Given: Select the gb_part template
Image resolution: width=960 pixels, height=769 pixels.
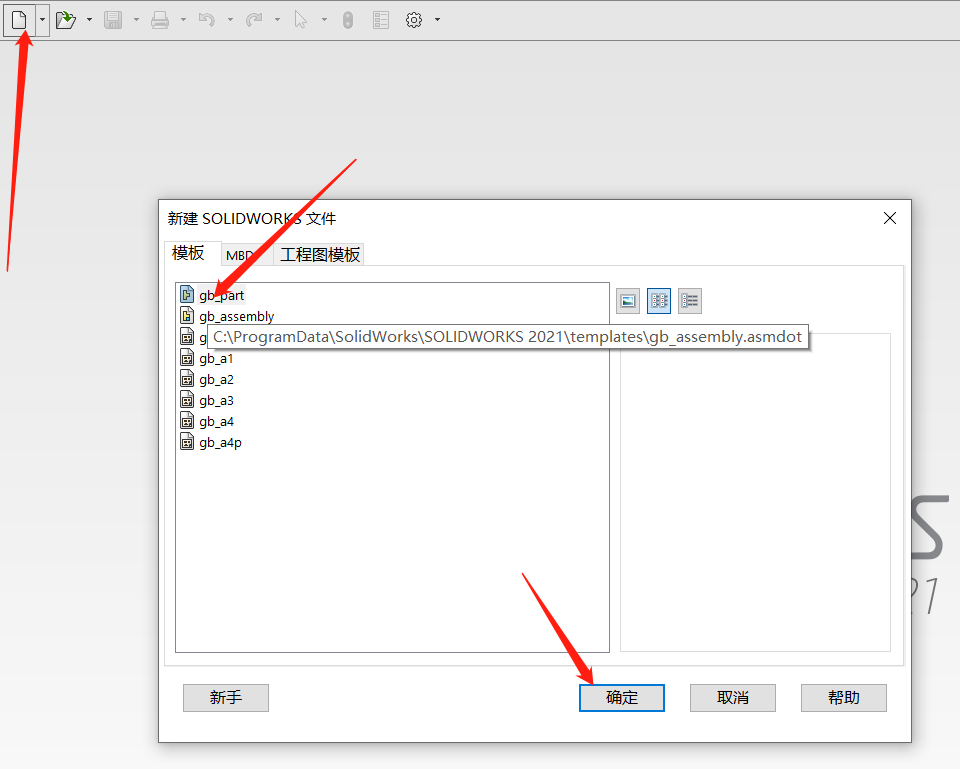Looking at the screenshot, I should pos(222,295).
